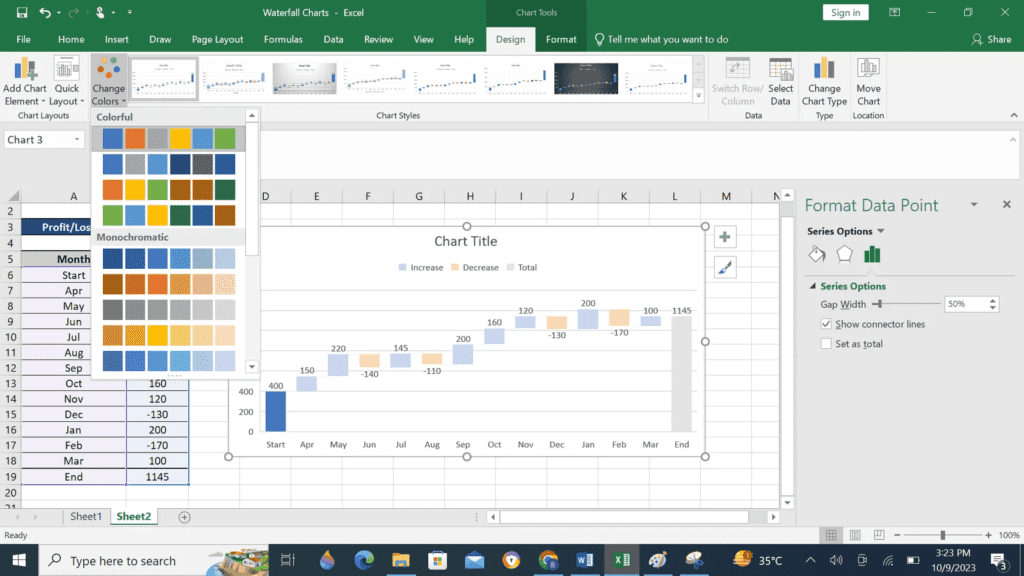
Task: Open Sheet1 tab at the bottom
Action: 85,516
